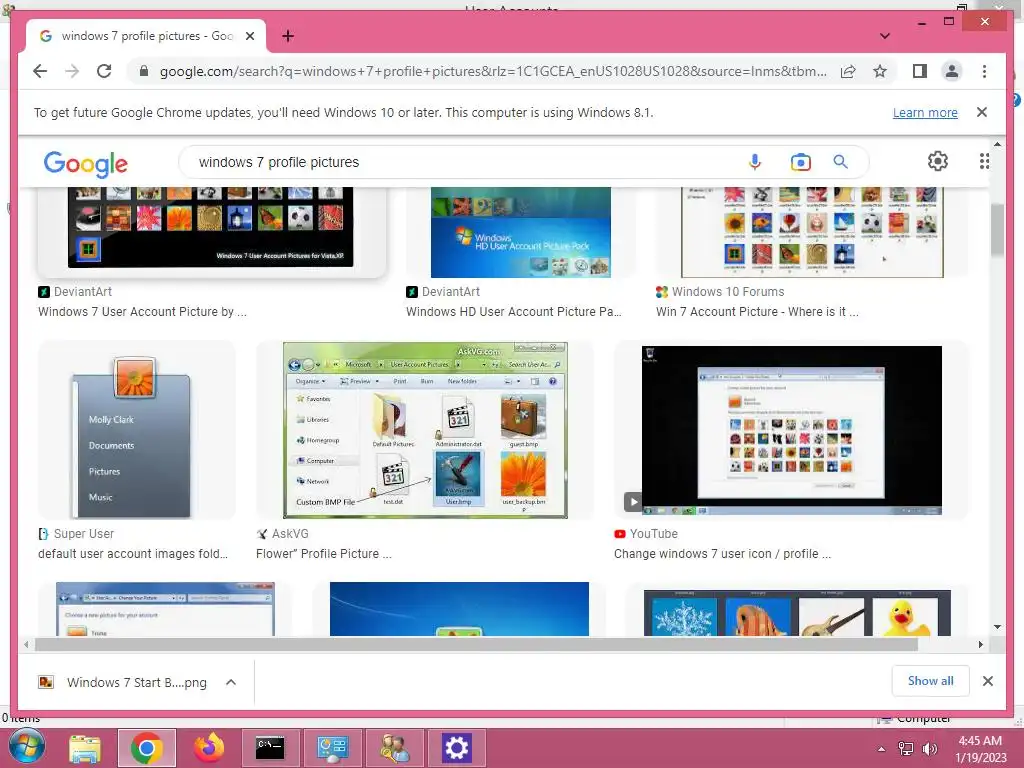Image resolution: width=1024 pixels, height=768 pixels.
Task: Click the magnifier search button
Action: (840, 162)
